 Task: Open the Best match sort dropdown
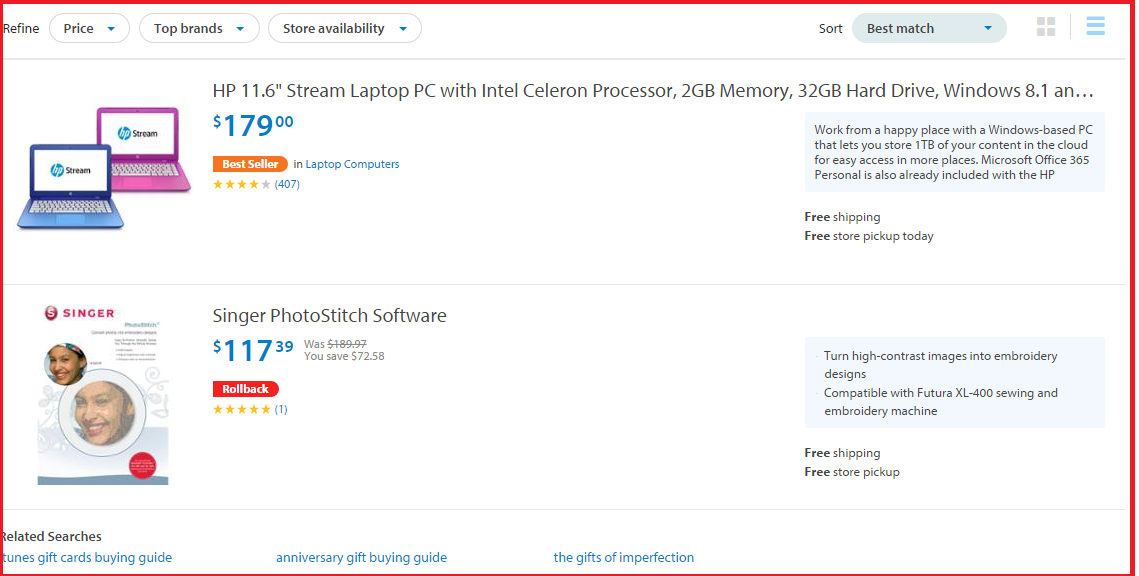click(x=929, y=28)
